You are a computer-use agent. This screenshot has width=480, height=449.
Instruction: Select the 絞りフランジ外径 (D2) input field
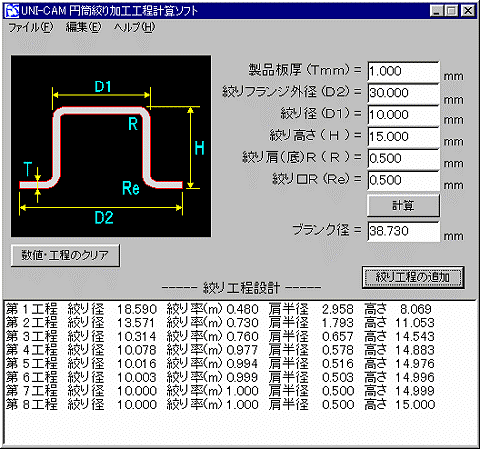pyautogui.click(x=403, y=93)
